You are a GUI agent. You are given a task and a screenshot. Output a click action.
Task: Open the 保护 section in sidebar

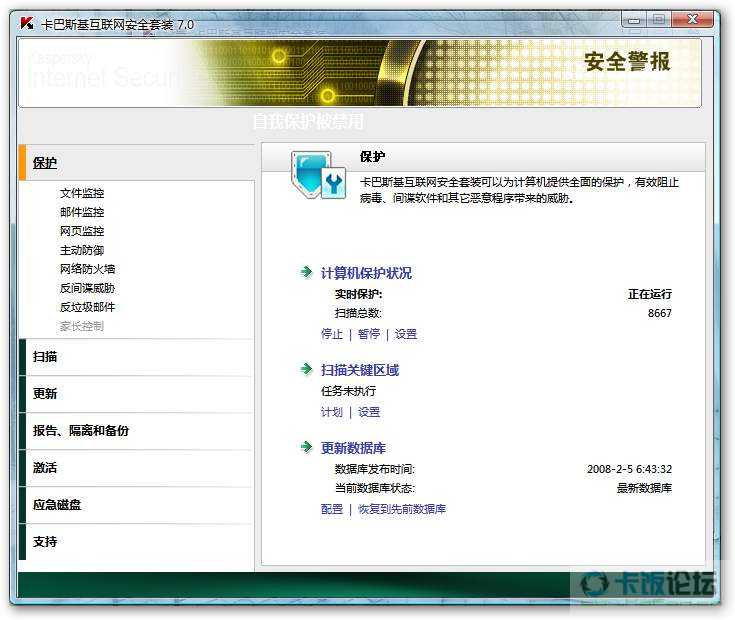click(136, 163)
